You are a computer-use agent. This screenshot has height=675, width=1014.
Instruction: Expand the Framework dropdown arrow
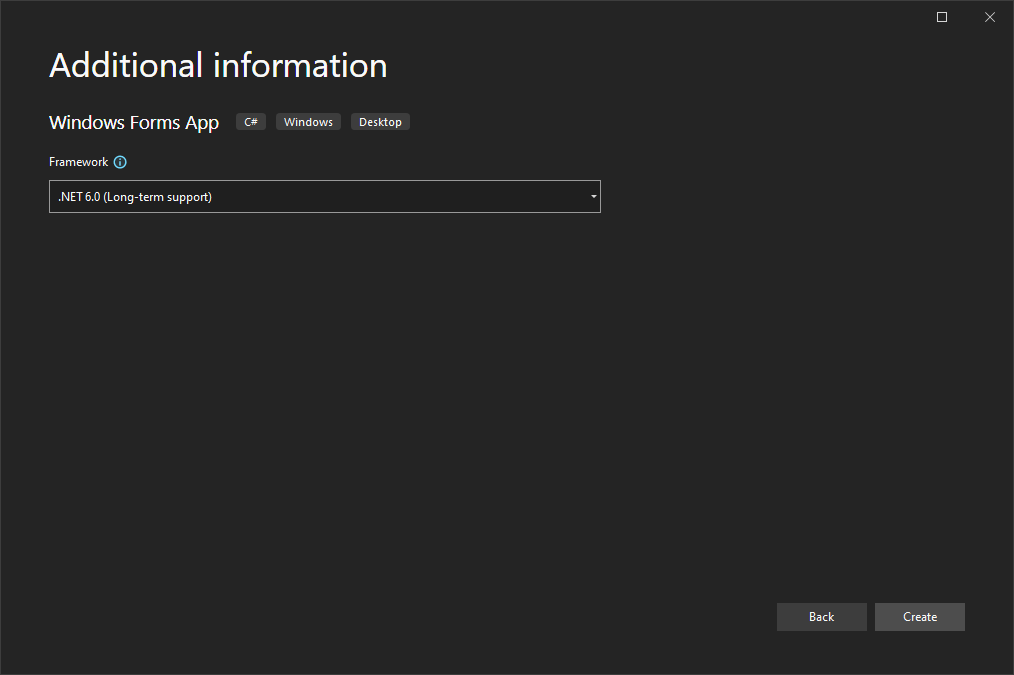[593, 197]
